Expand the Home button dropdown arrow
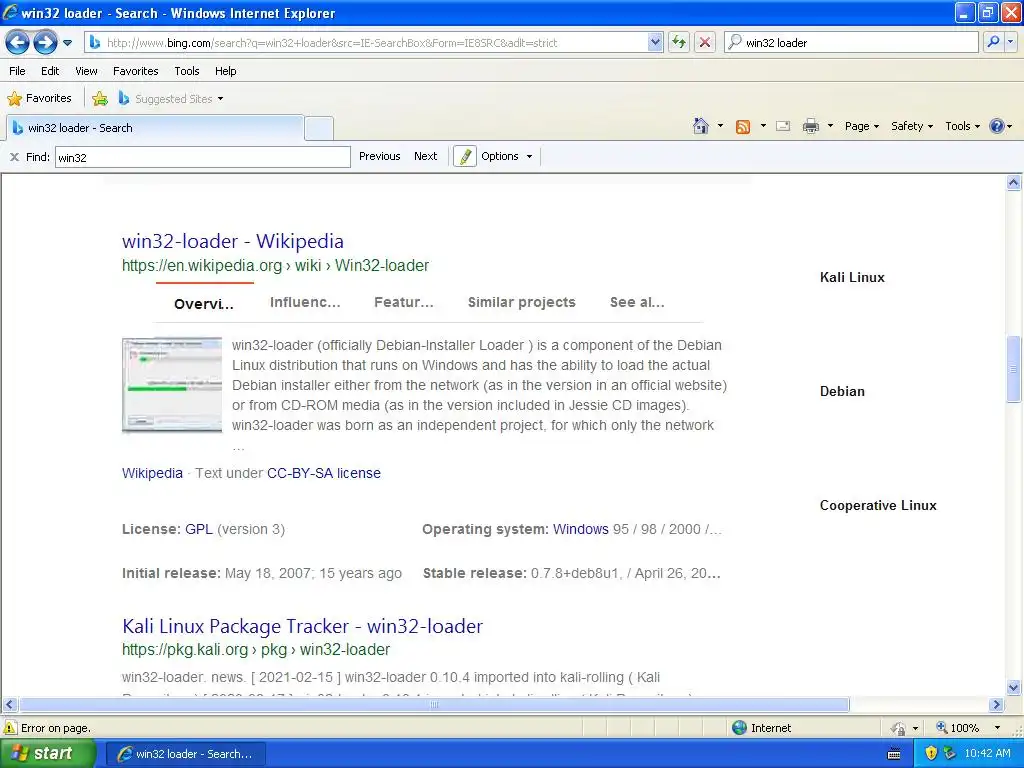 tap(720, 126)
